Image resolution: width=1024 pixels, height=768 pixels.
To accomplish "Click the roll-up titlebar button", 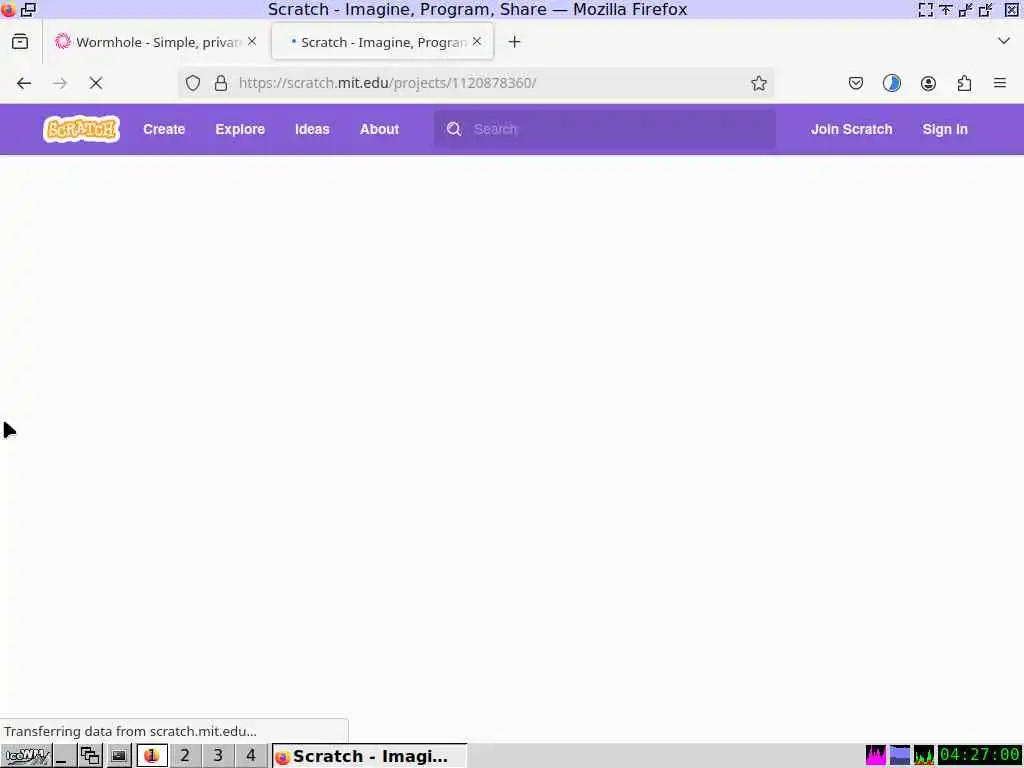I will (x=946, y=9).
